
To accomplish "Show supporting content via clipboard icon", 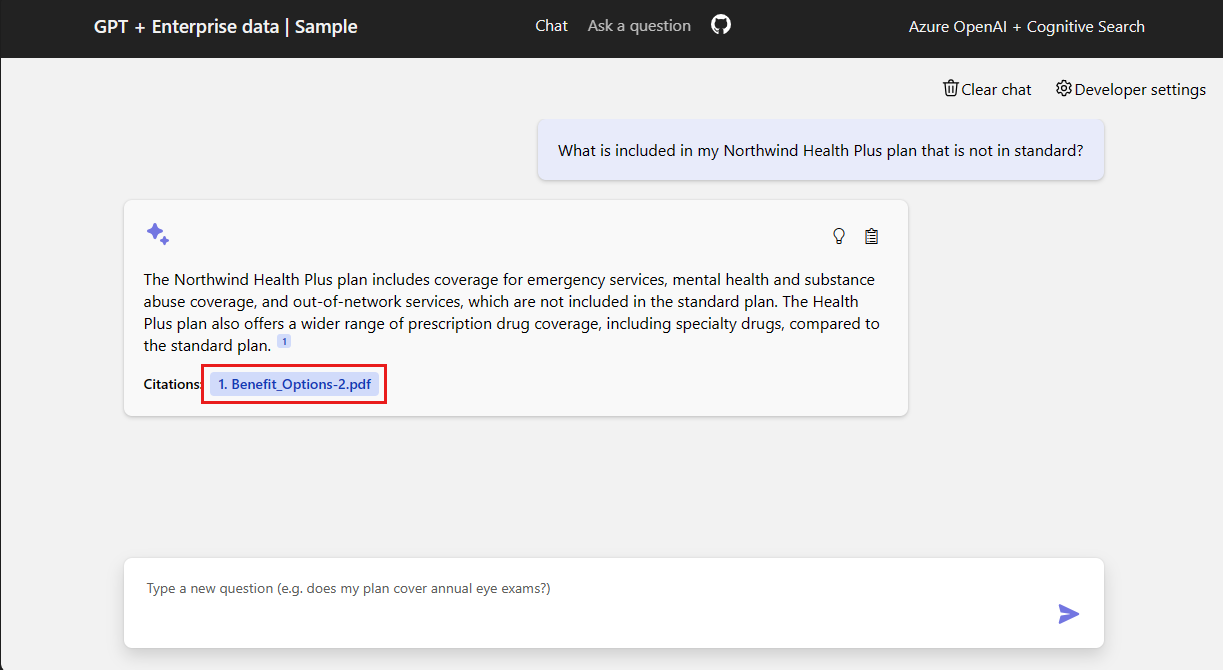I will click(872, 236).
